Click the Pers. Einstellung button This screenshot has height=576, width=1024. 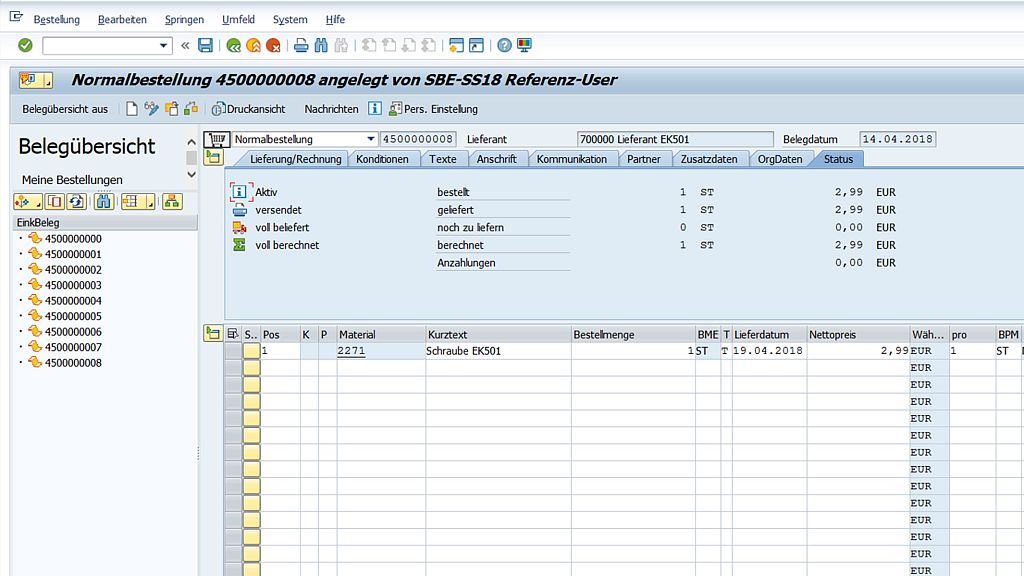click(x=434, y=109)
